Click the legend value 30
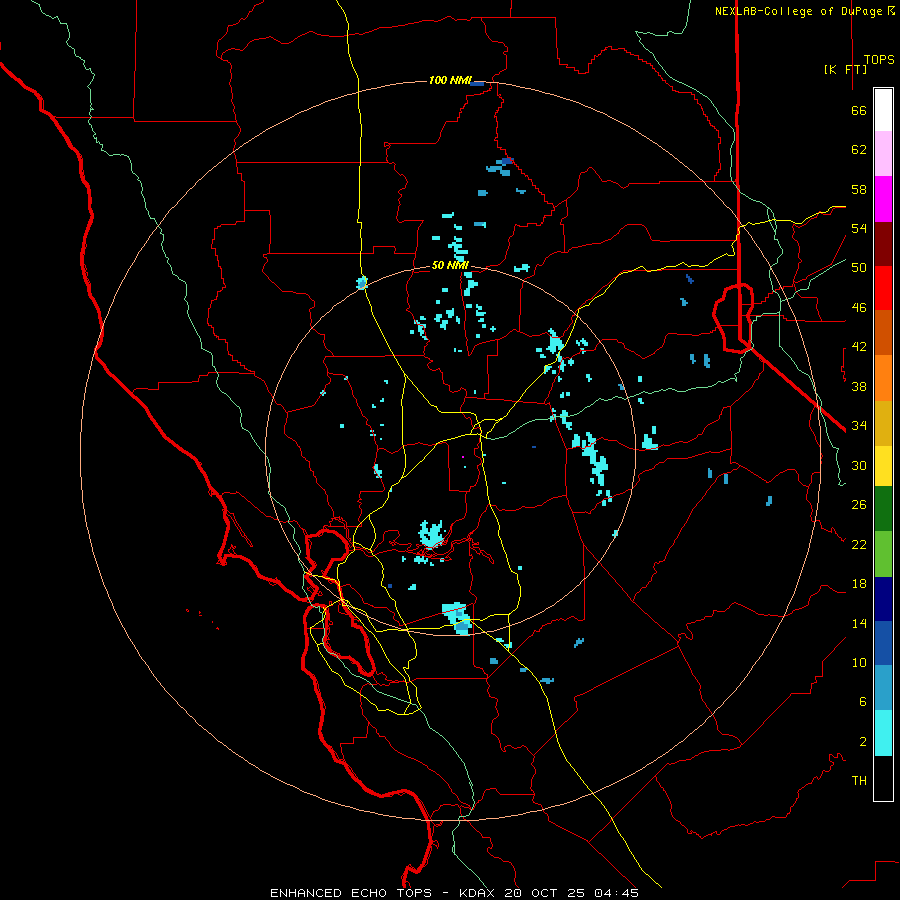Screen dimensions: 900x900 [859, 465]
